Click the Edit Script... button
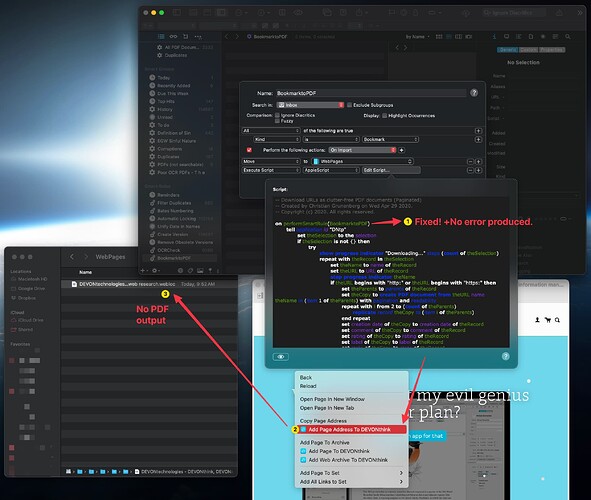The height and width of the screenshot is (500, 591). 391,170
